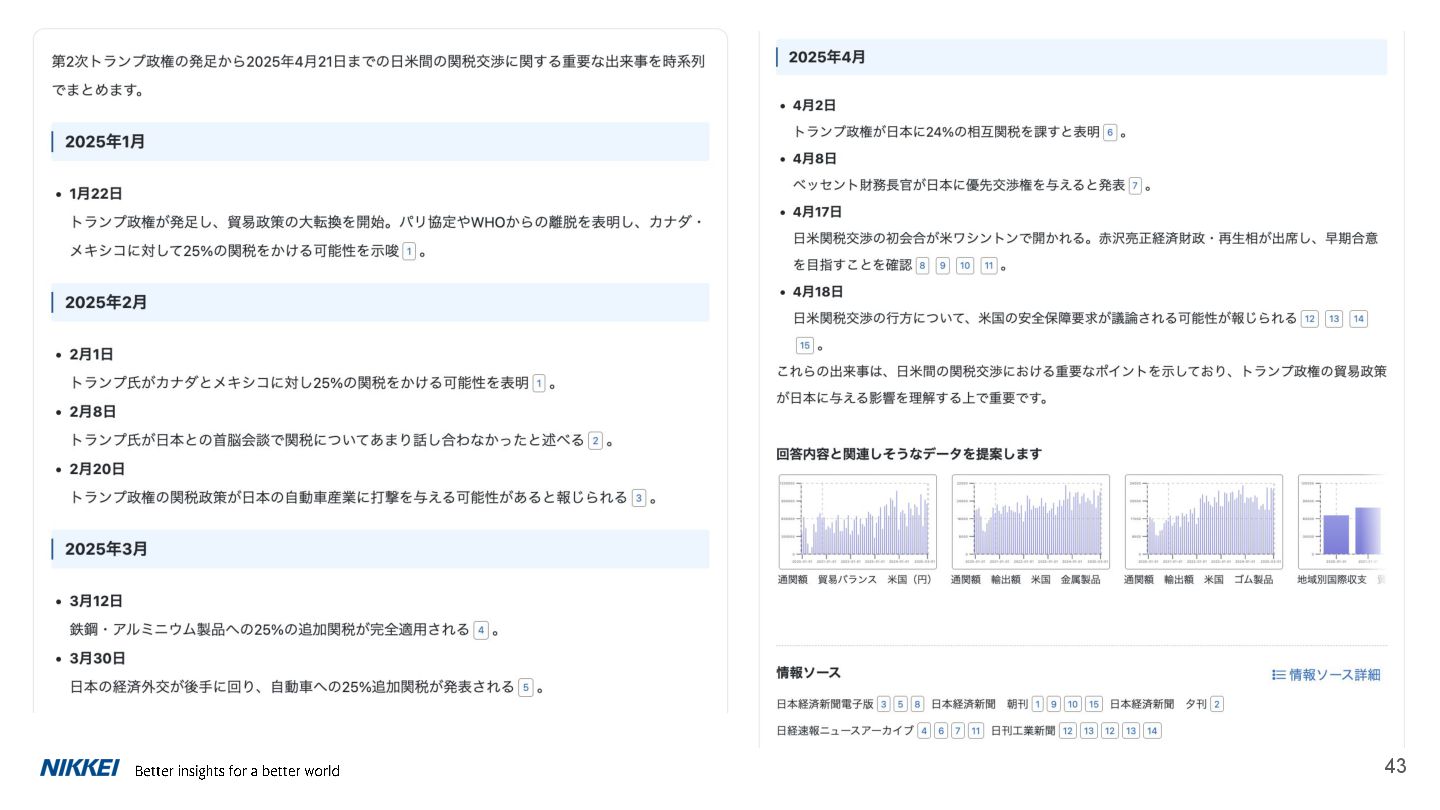Open citation 5 in the 3月30日 entry
The height and width of the screenshot is (810, 1440).
pos(525,687)
